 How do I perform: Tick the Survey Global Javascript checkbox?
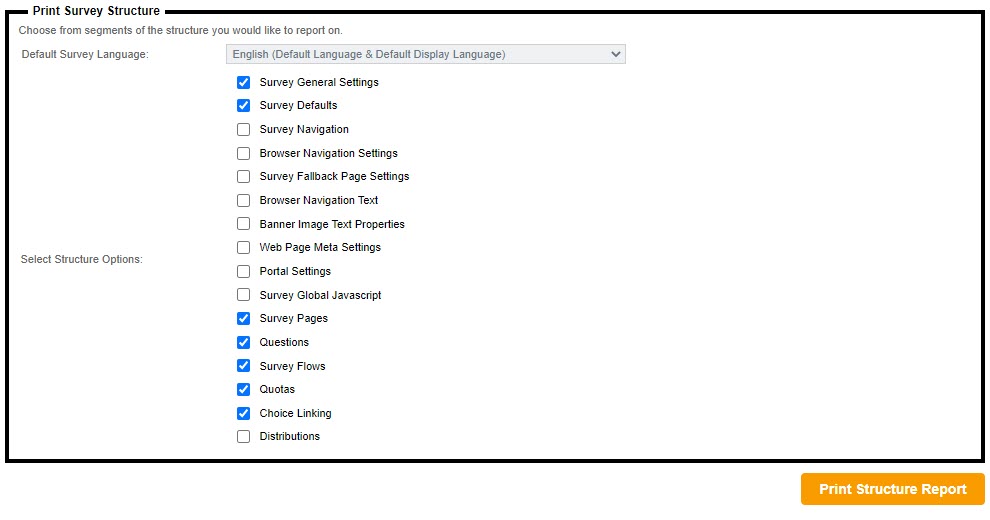243,295
